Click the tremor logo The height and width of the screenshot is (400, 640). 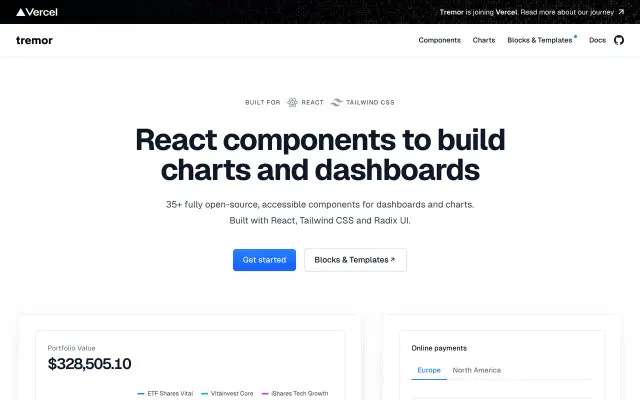tap(34, 40)
